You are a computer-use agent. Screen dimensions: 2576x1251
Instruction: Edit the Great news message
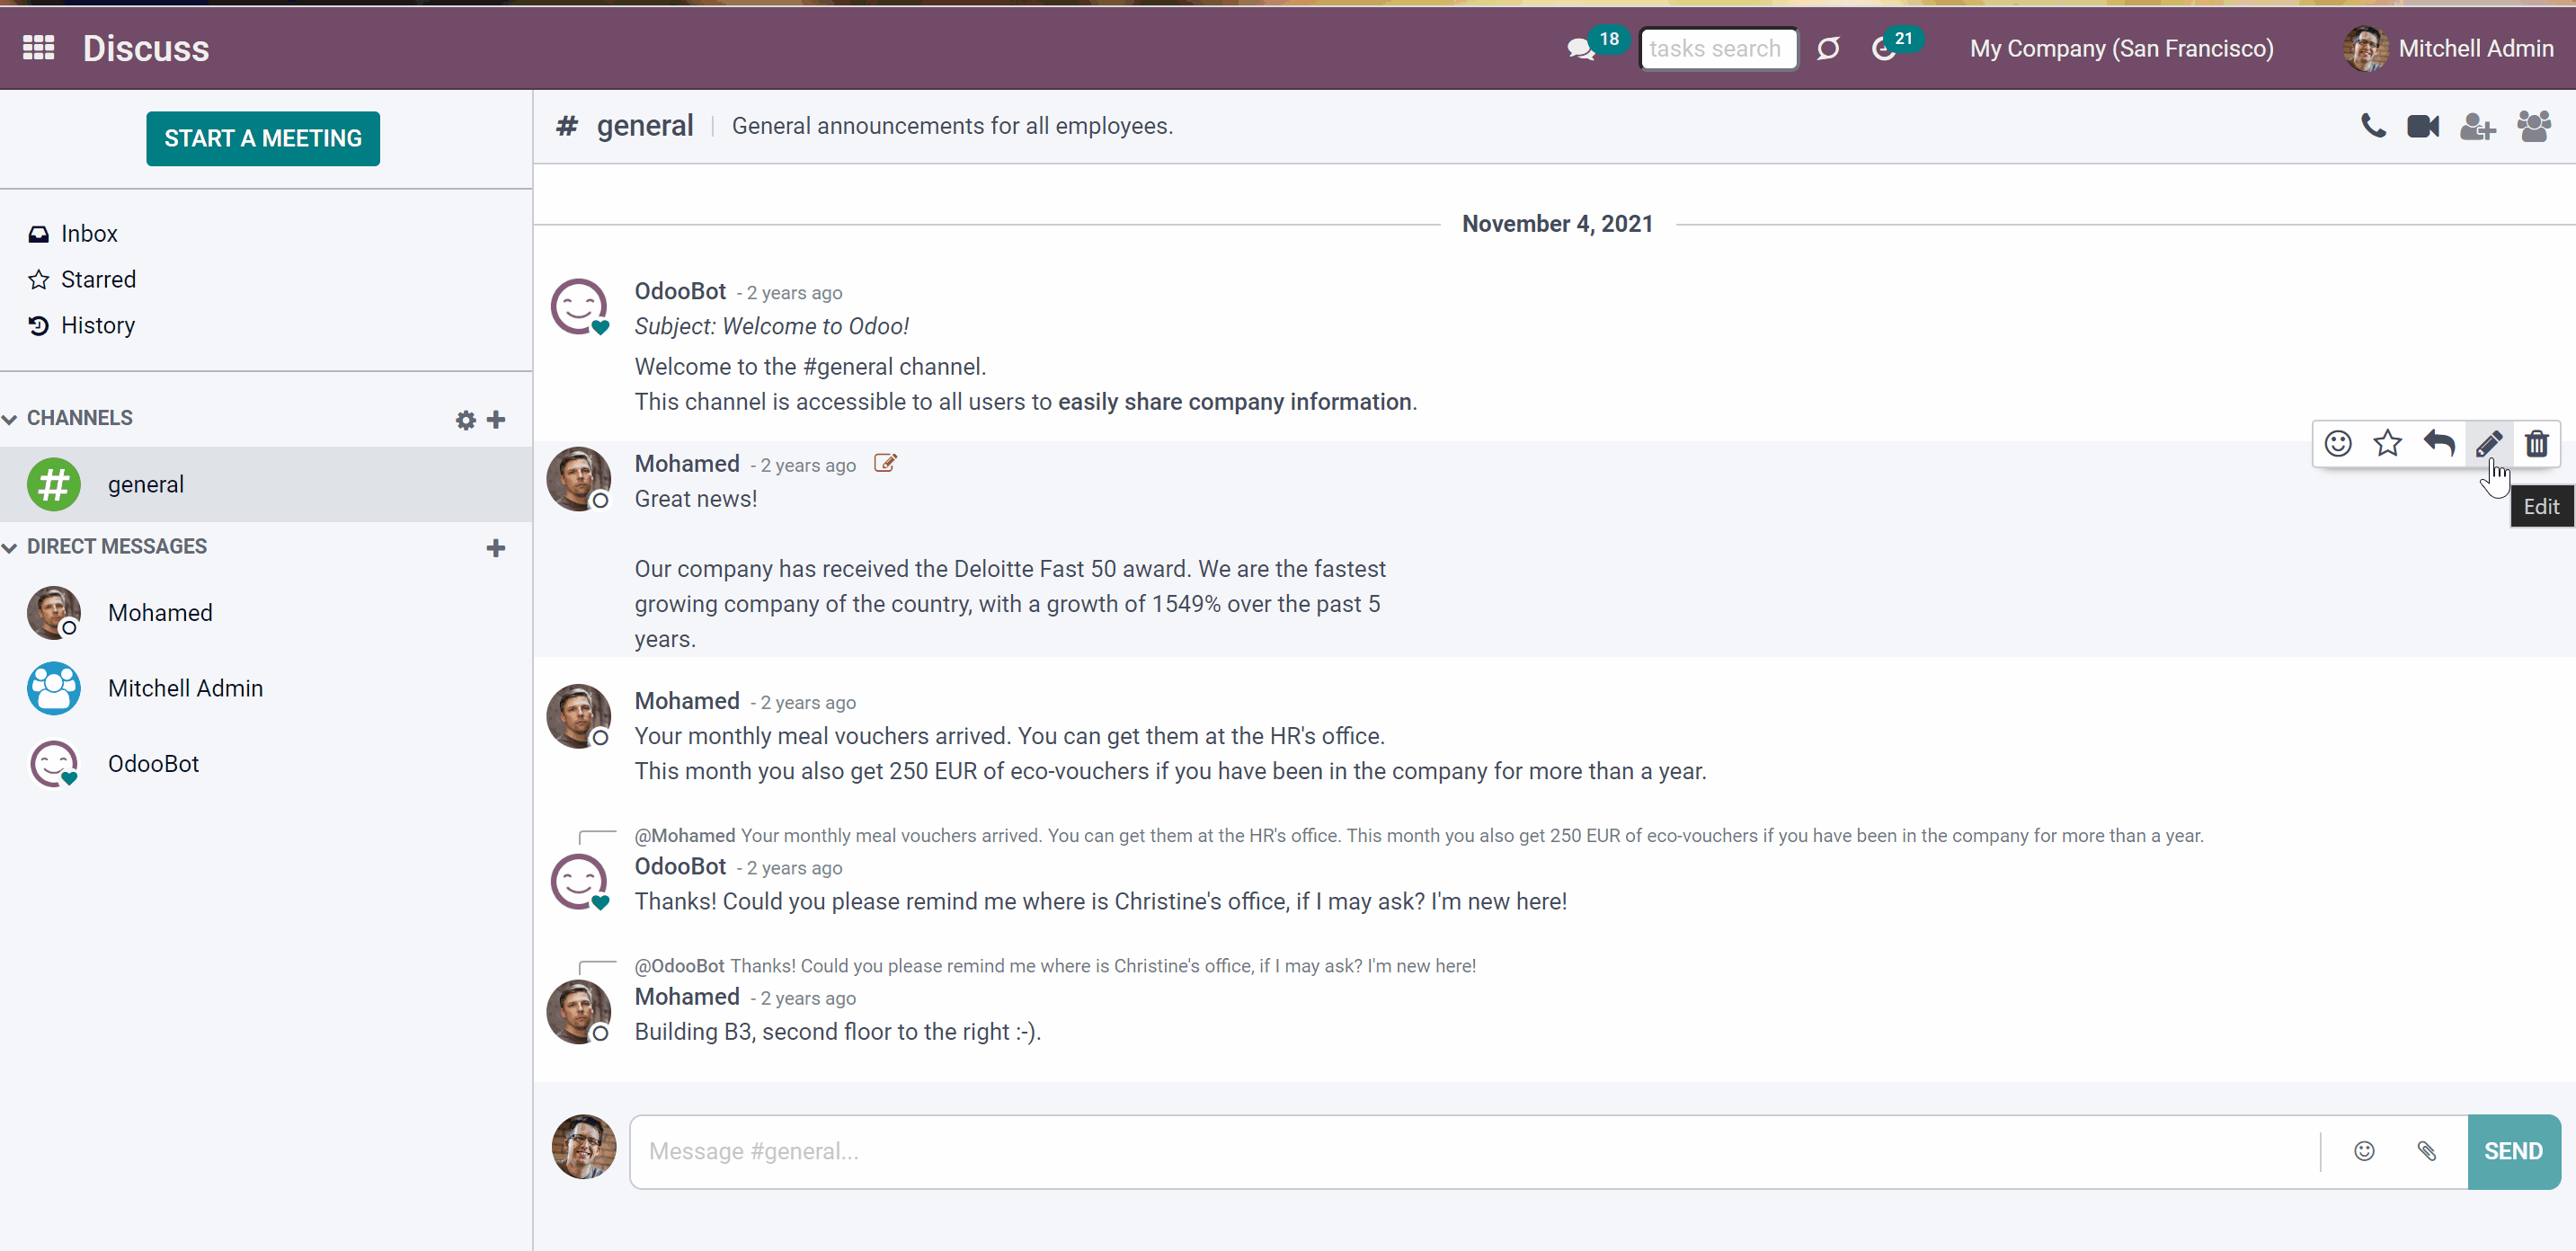point(2488,443)
